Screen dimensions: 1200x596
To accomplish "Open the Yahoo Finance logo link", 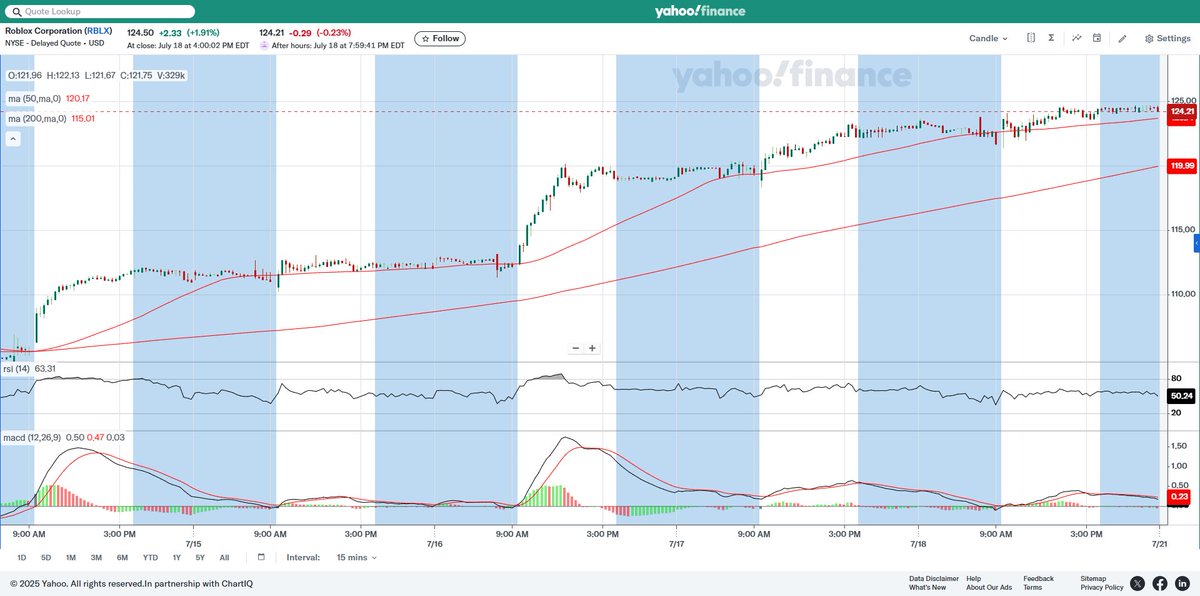I will pyautogui.click(x=701, y=11).
